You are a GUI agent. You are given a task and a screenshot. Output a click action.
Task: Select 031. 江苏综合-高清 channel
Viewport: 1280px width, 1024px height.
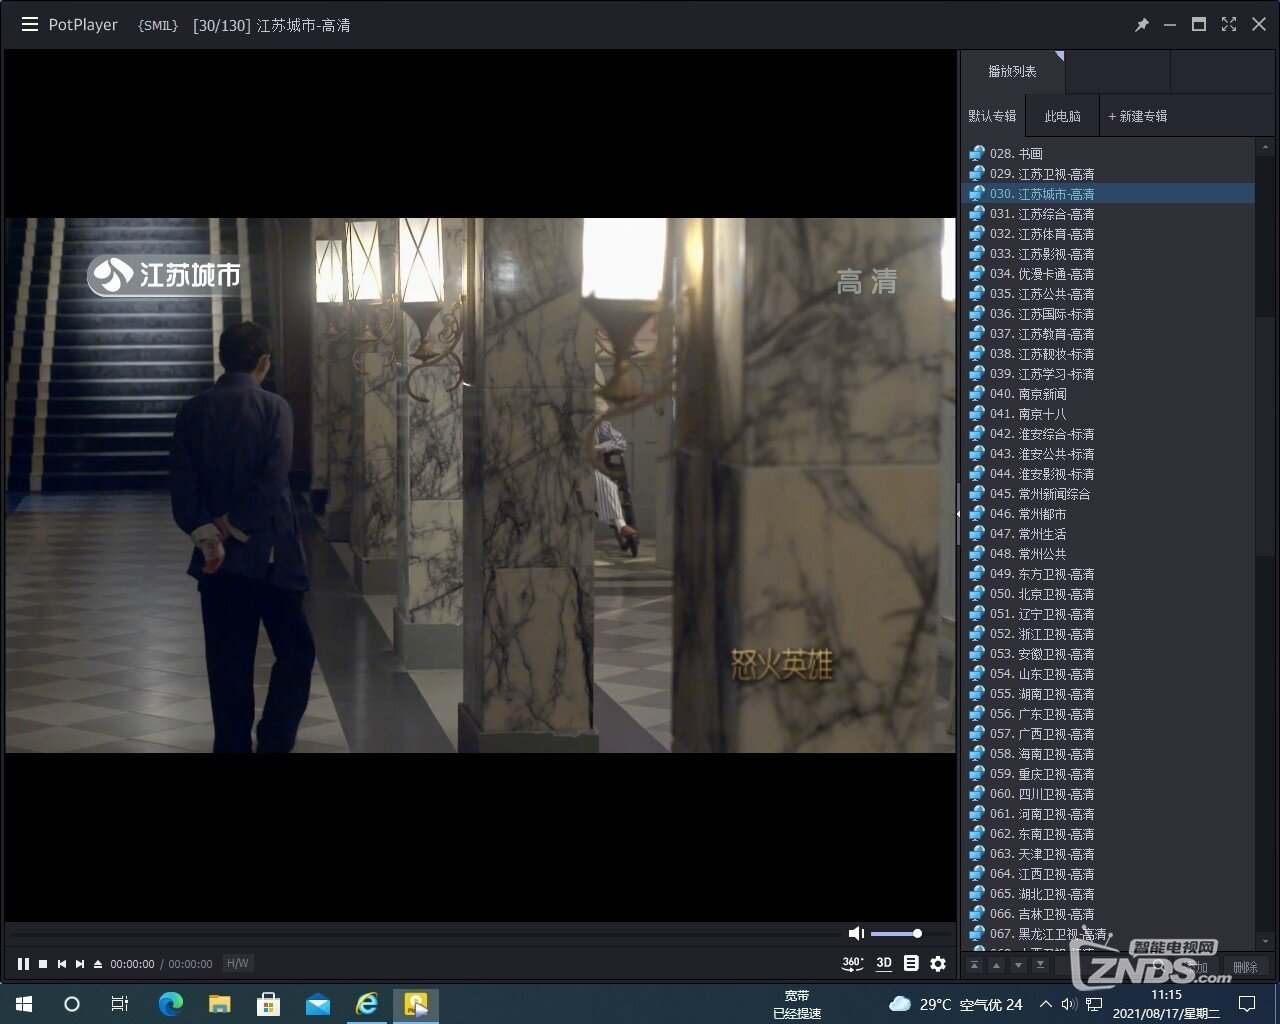click(1108, 214)
